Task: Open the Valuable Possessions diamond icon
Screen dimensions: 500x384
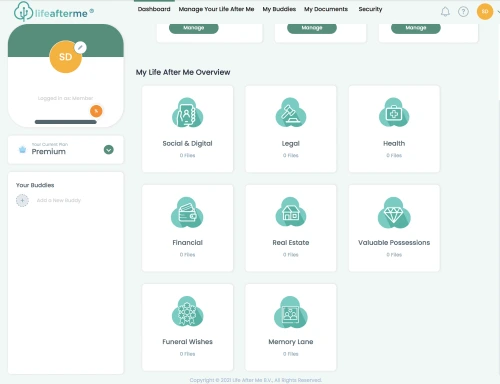Action: (394, 212)
